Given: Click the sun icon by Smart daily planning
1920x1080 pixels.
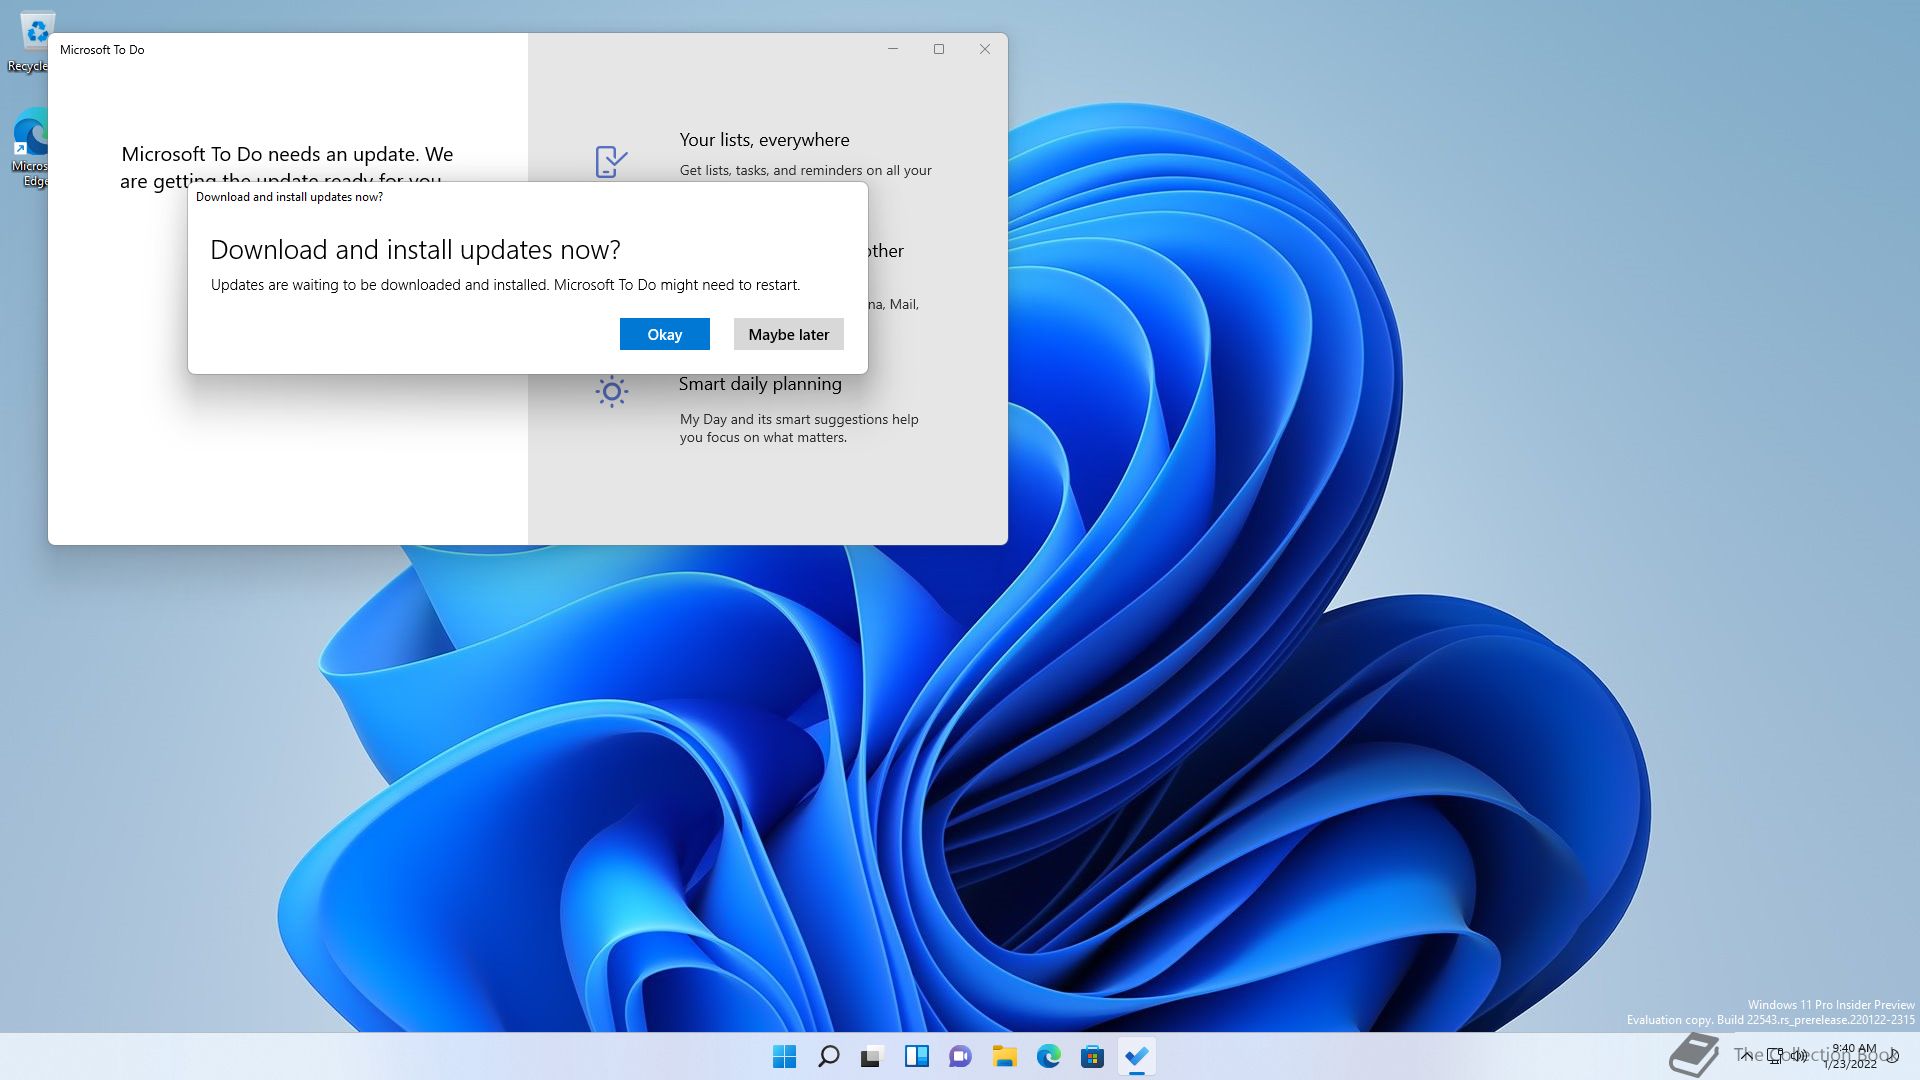Looking at the screenshot, I should coord(611,391).
